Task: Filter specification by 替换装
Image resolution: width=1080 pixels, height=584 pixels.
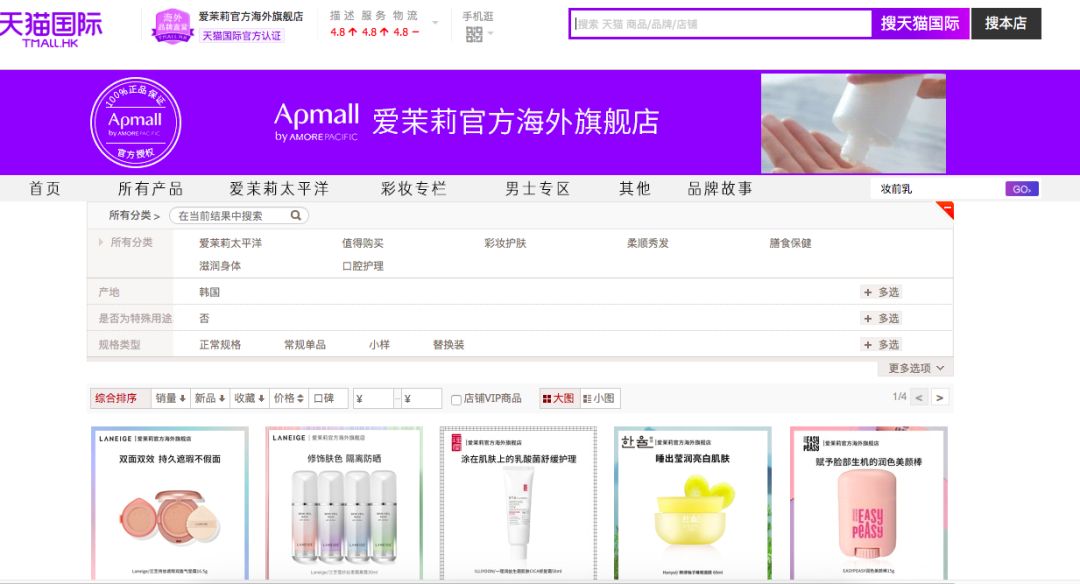Action: (x=448, y=344)
